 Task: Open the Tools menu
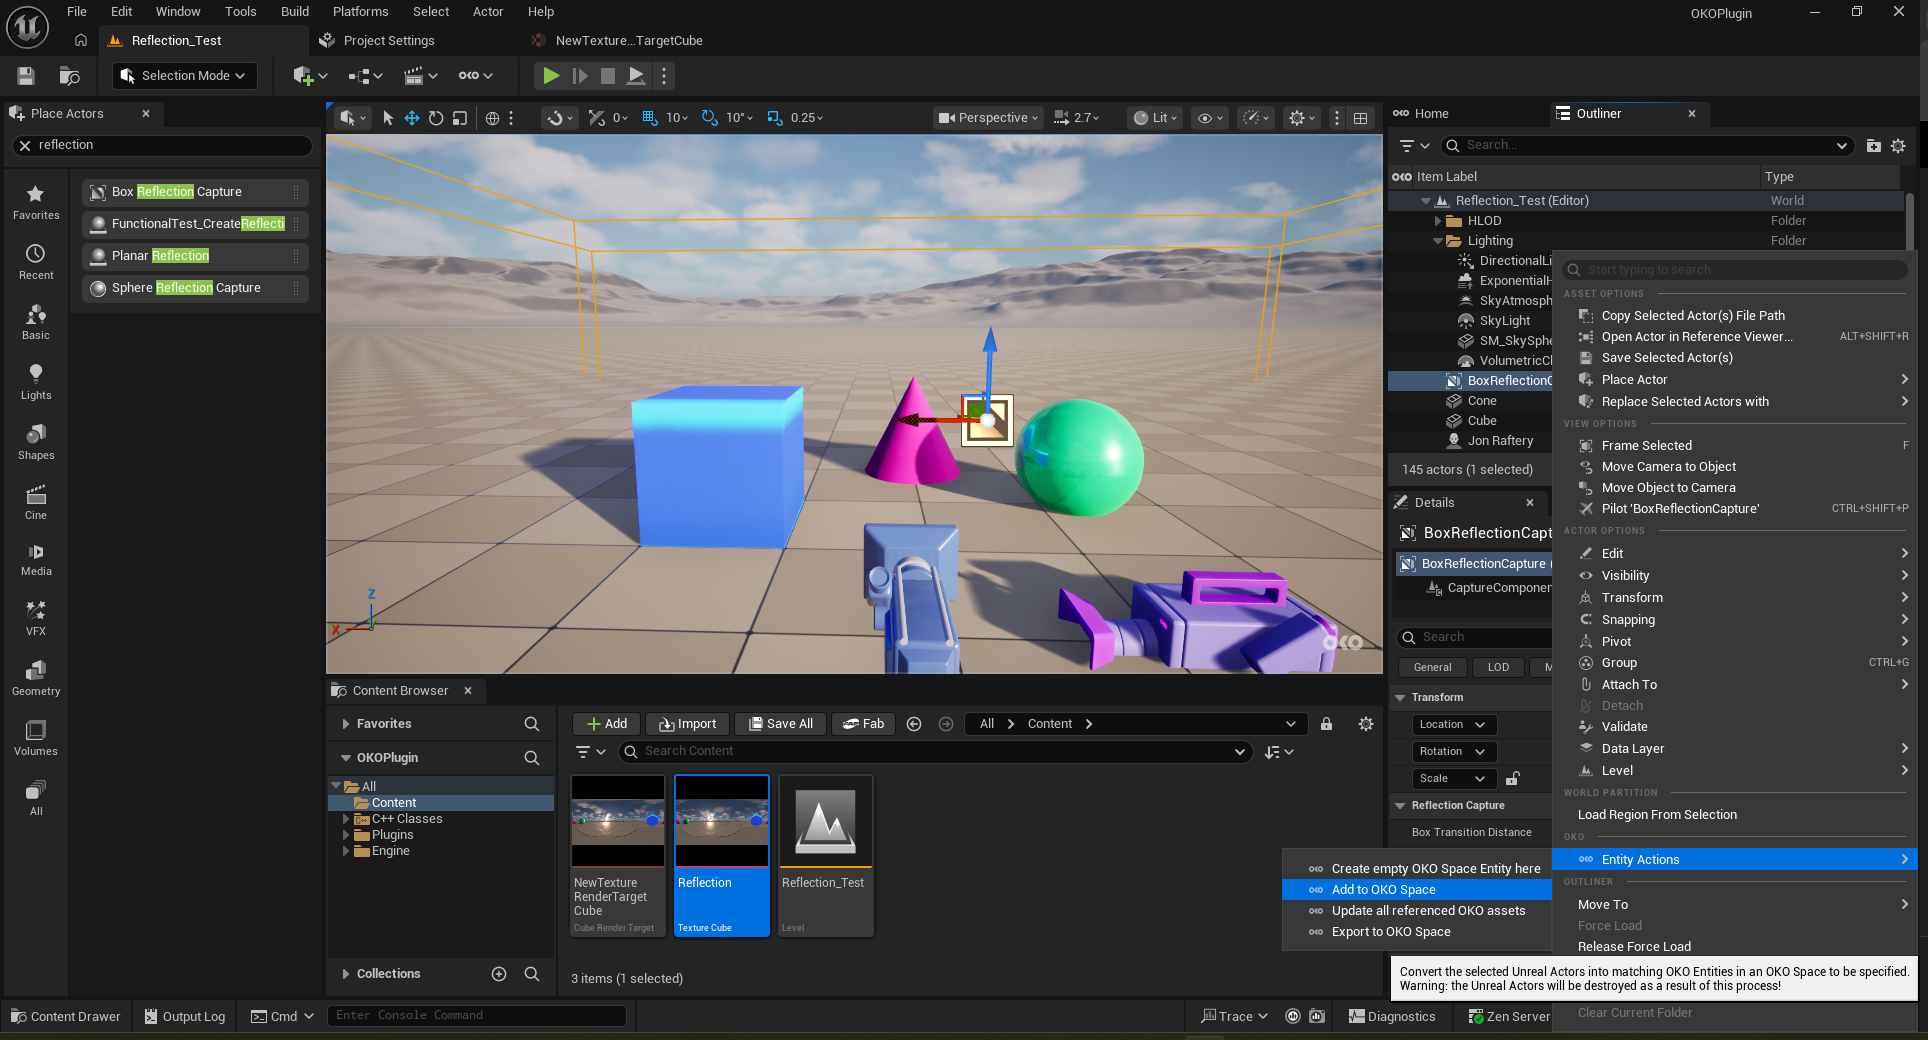pyautogui.click(x=240, y=12)
